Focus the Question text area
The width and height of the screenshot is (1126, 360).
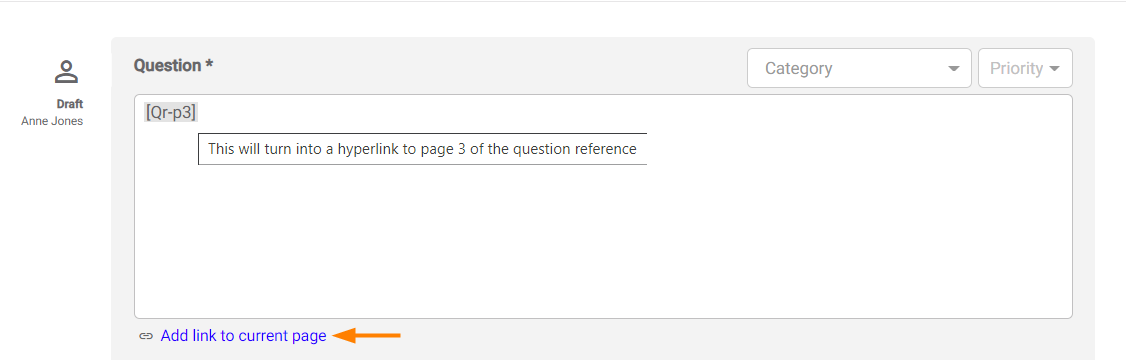coord(603,206)
